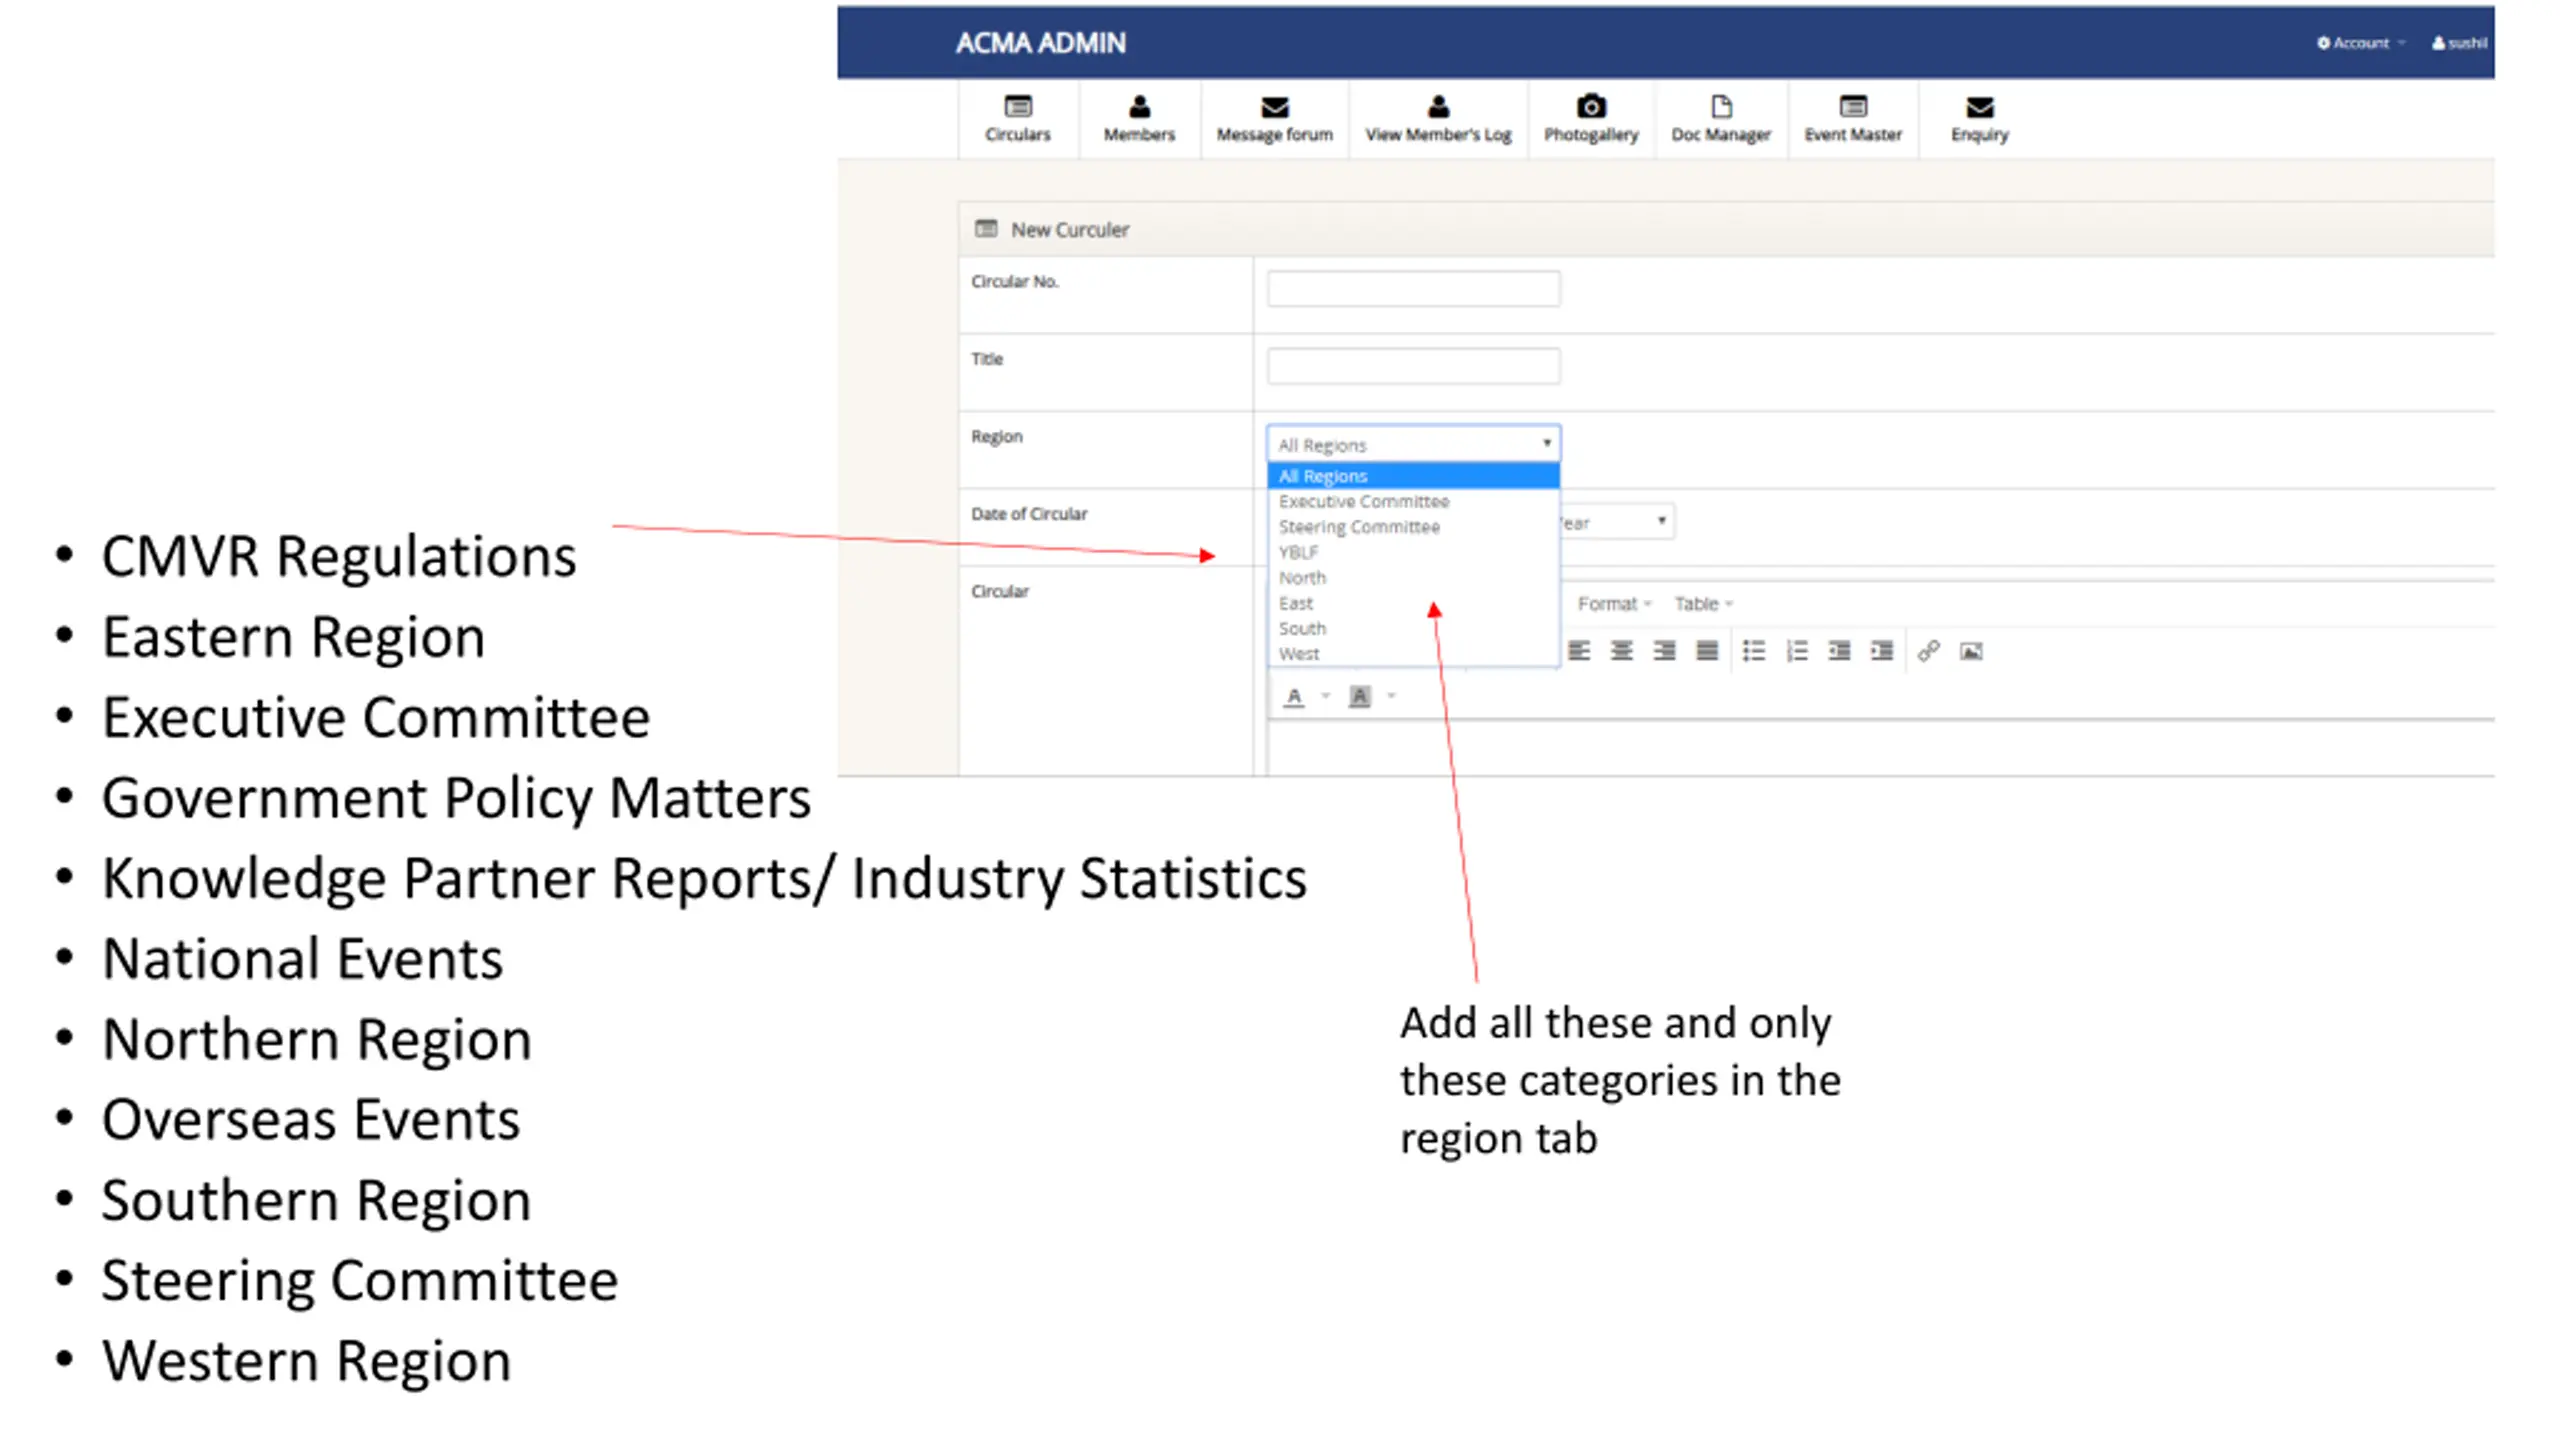Click the sushil user link
This screenshot has height=1440, width=2560.
click(x=2459, y=42)
